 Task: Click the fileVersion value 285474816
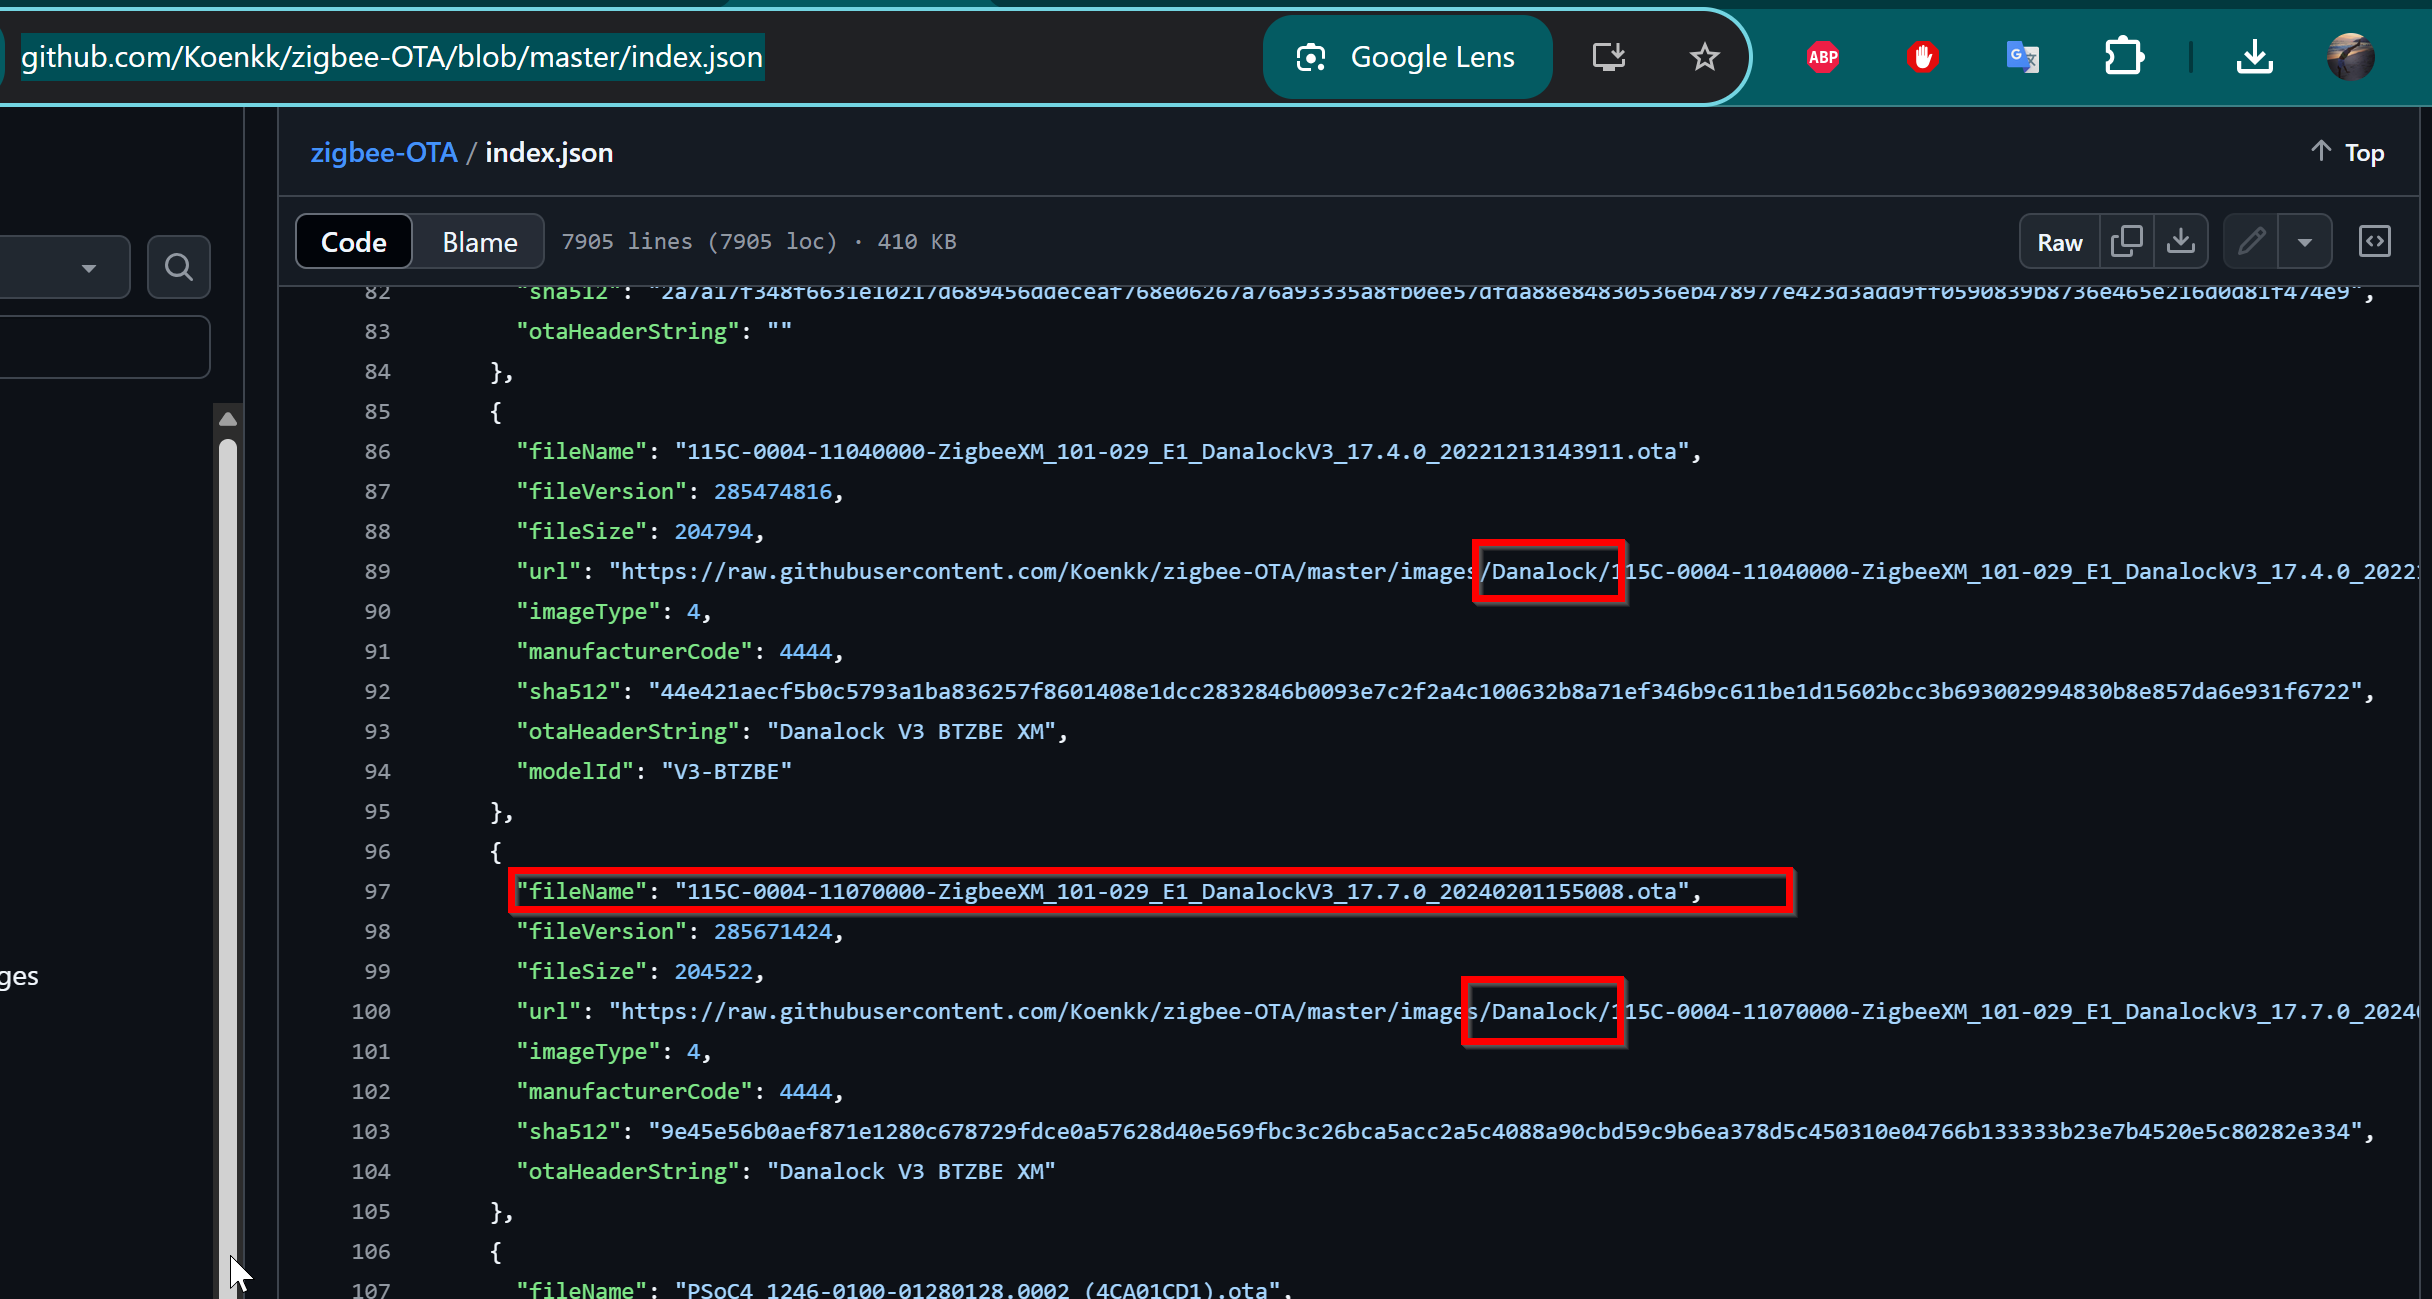click(x=773, y=492)
